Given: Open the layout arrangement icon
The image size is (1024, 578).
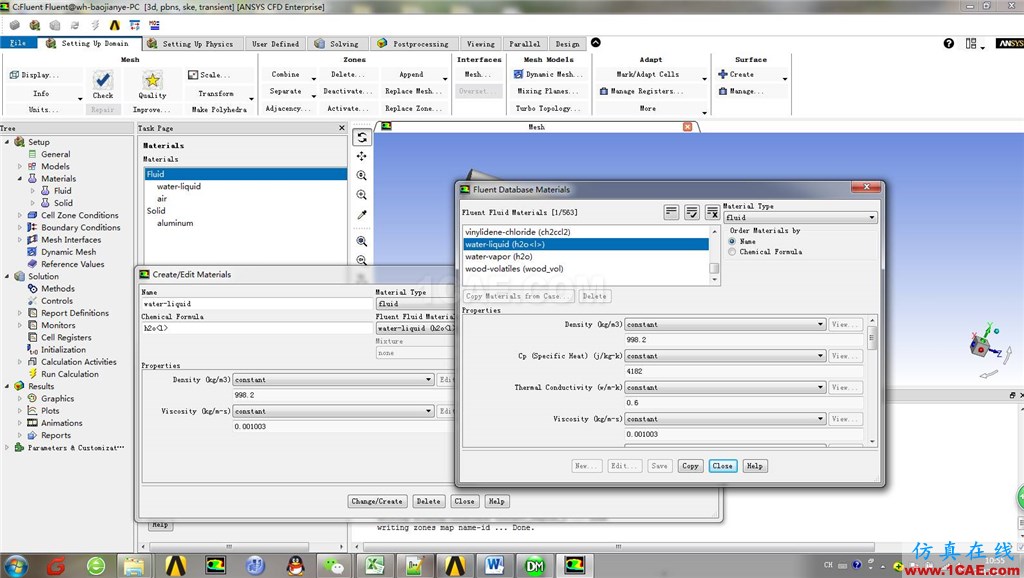Looking at the screenshot, I should tap(972, 43).
